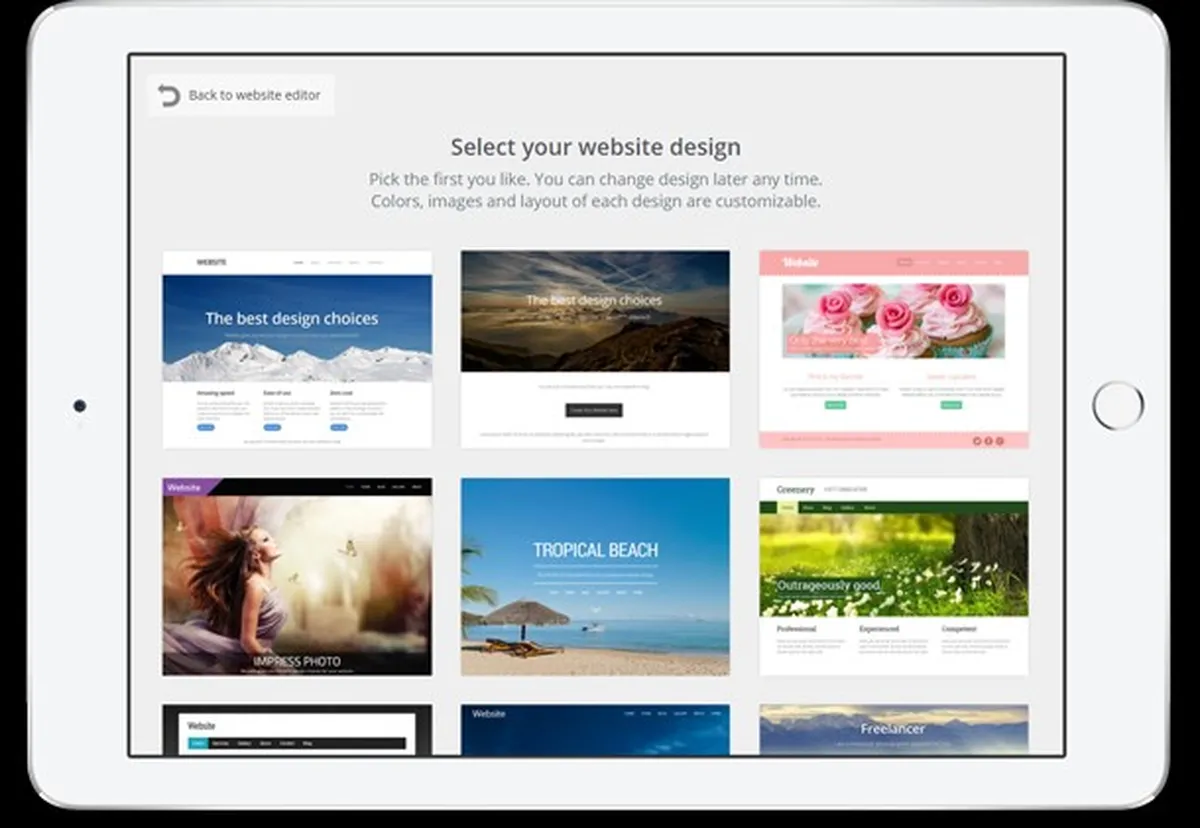The height and width of the screenshot is (828, 1200).
Task: Click the 'Select your website design' heading
Action: [596, 147]
